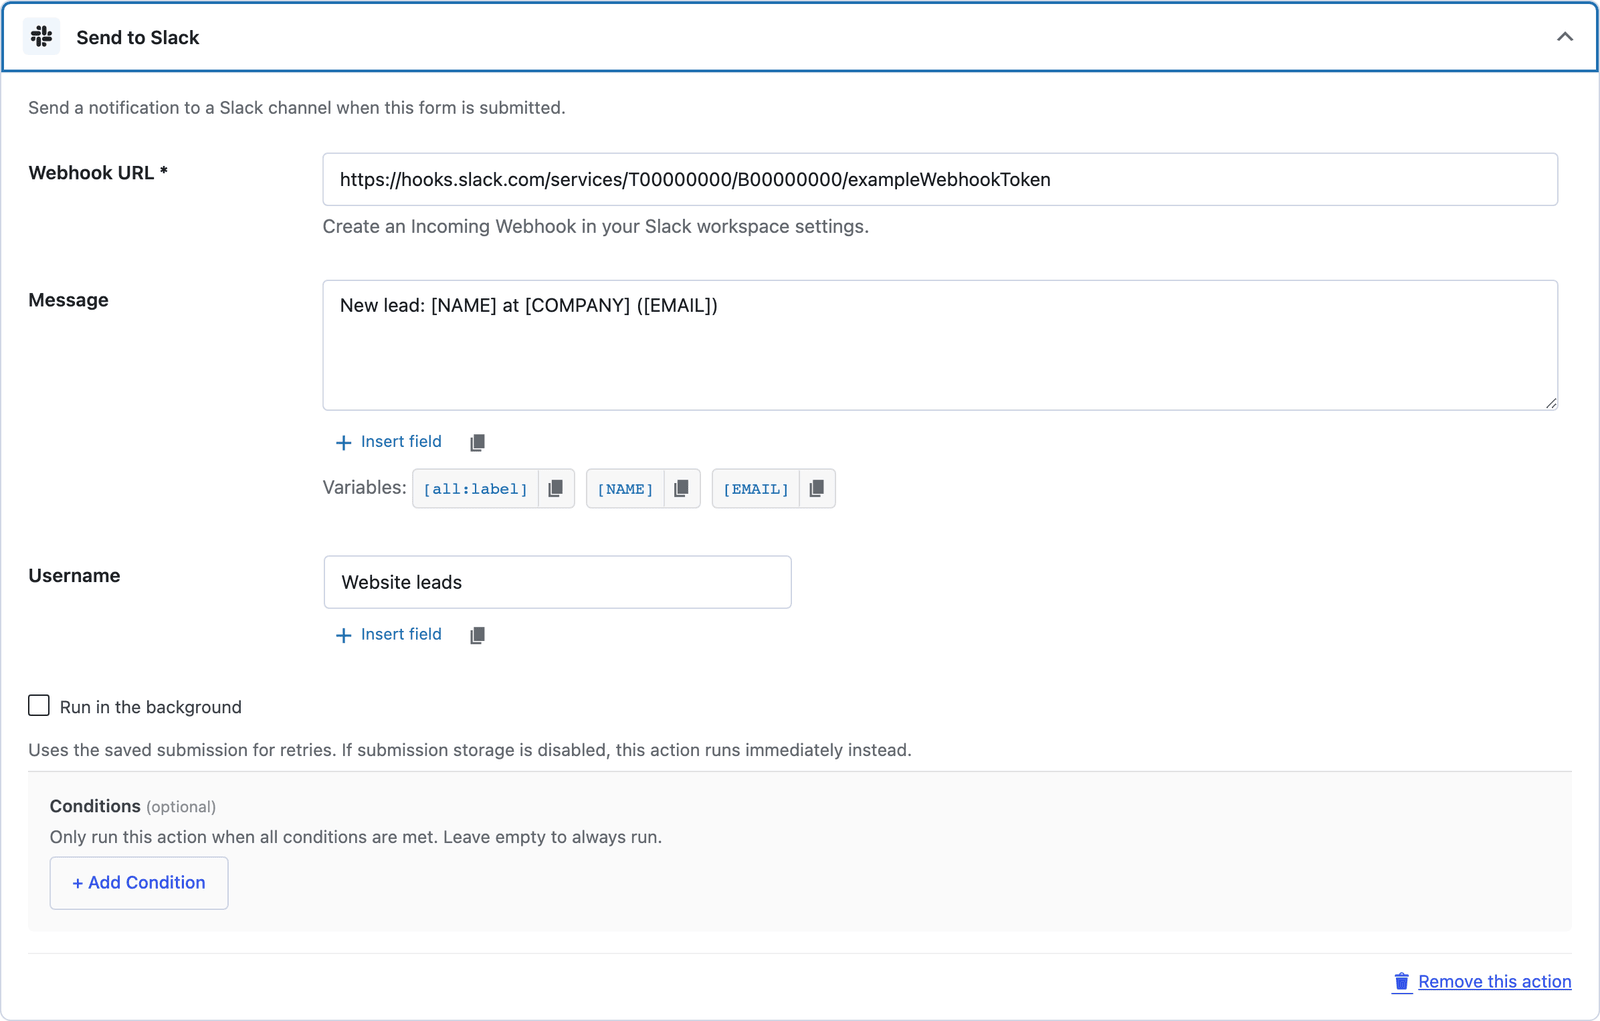Viewport: 1600px width, 1021px height.
Task: Select the [NAME] variable
Action: pyautogui.click(x=625, y=489)
